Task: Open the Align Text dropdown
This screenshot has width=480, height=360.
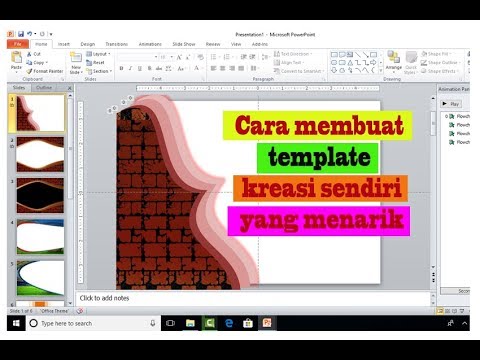Action: click(x=289, y=62)
